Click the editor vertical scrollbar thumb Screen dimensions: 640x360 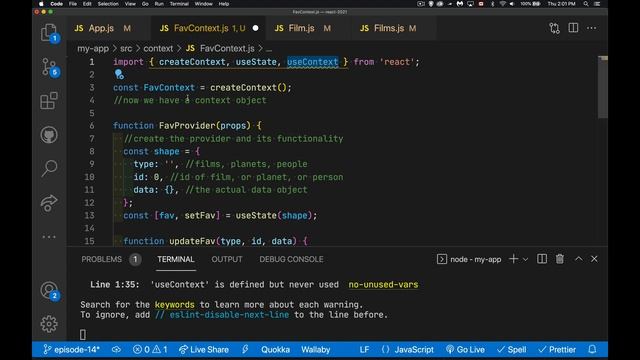coord(603,87)
